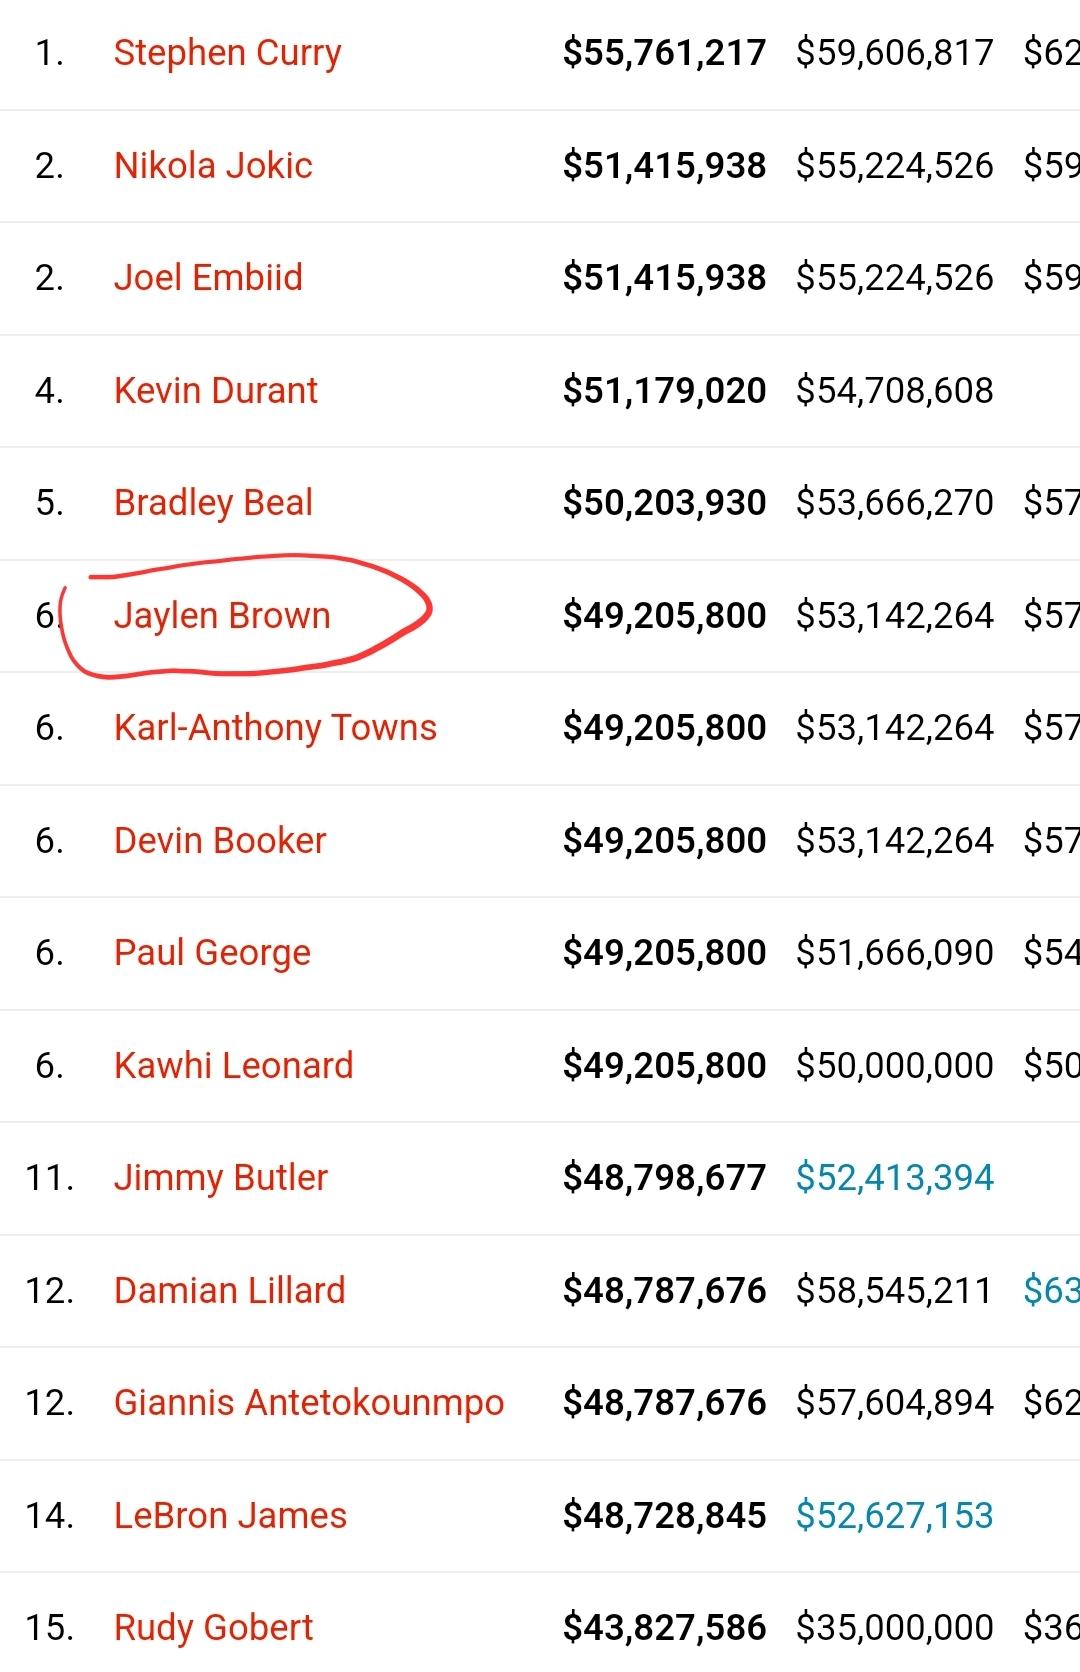The width and height of the screenshot is (1080, 1672).
Task: Open Nikola Jokic's player link
Action: click(x=213, y=165)
